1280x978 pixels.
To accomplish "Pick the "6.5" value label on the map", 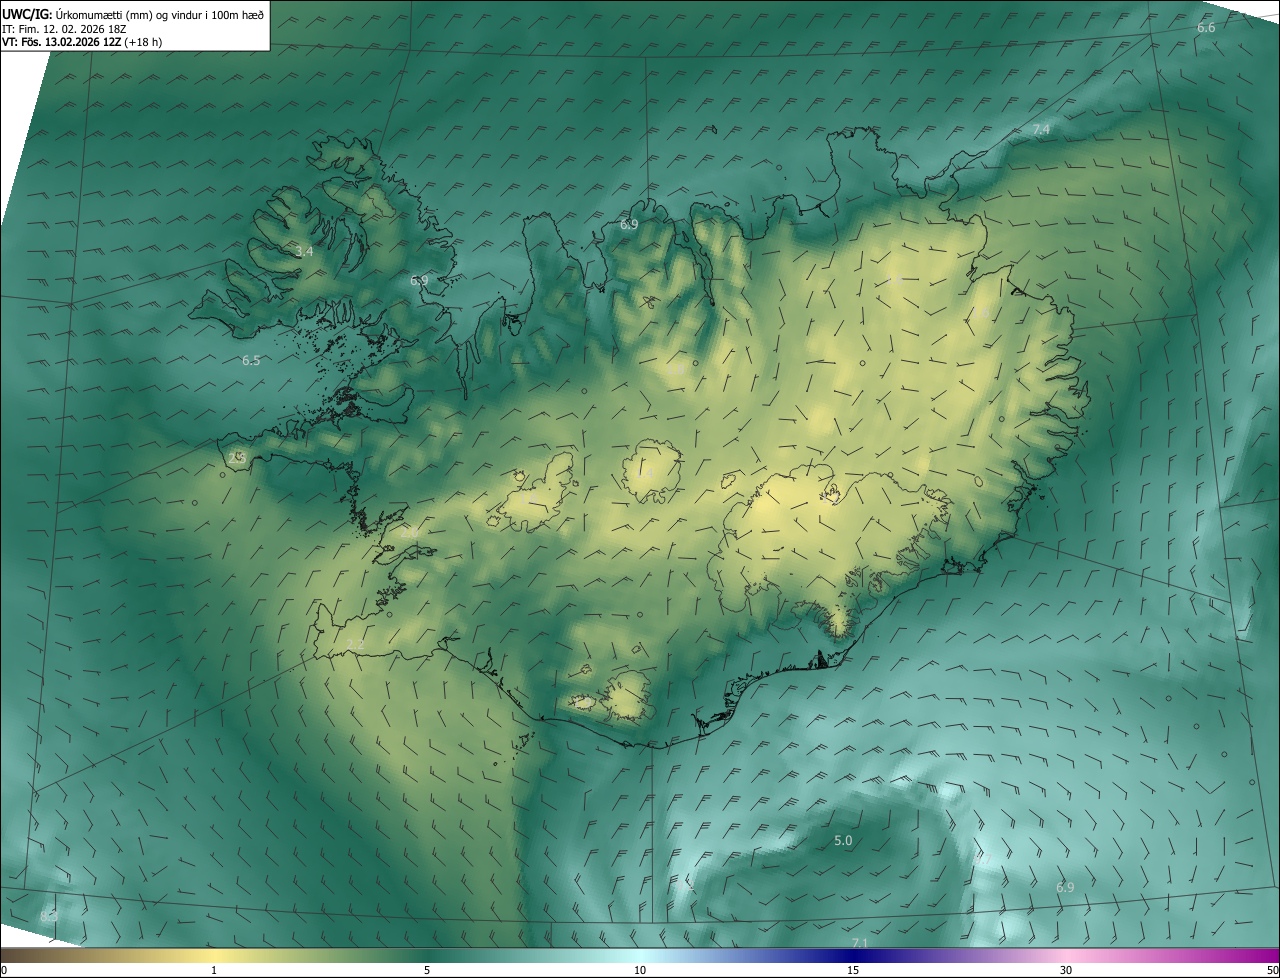I will [251, 361].
